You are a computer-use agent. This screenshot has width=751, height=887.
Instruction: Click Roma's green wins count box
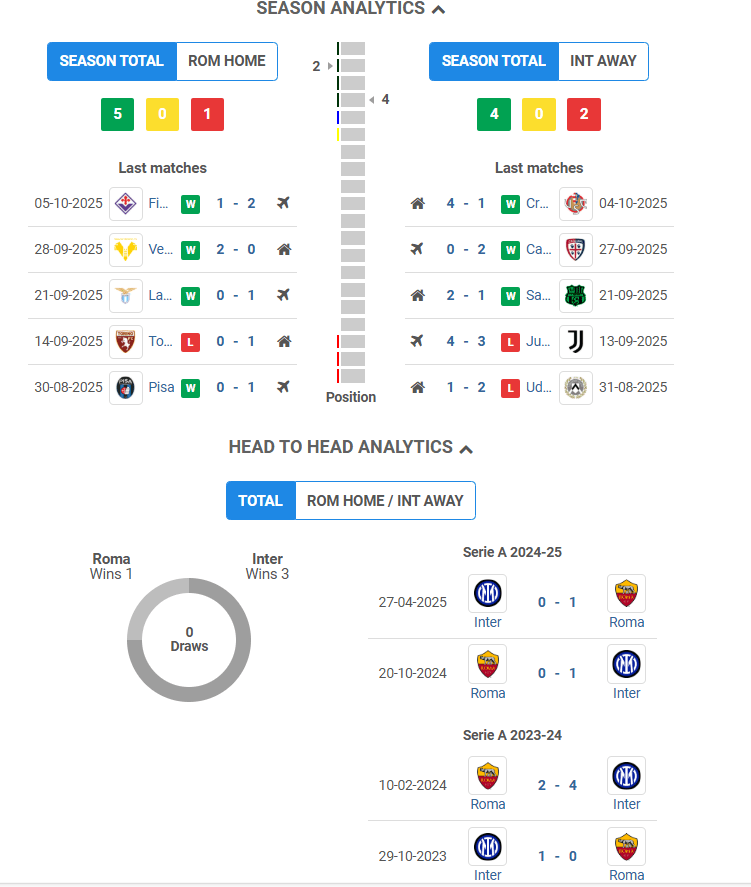pyautogui.click(x=117, y=114)
